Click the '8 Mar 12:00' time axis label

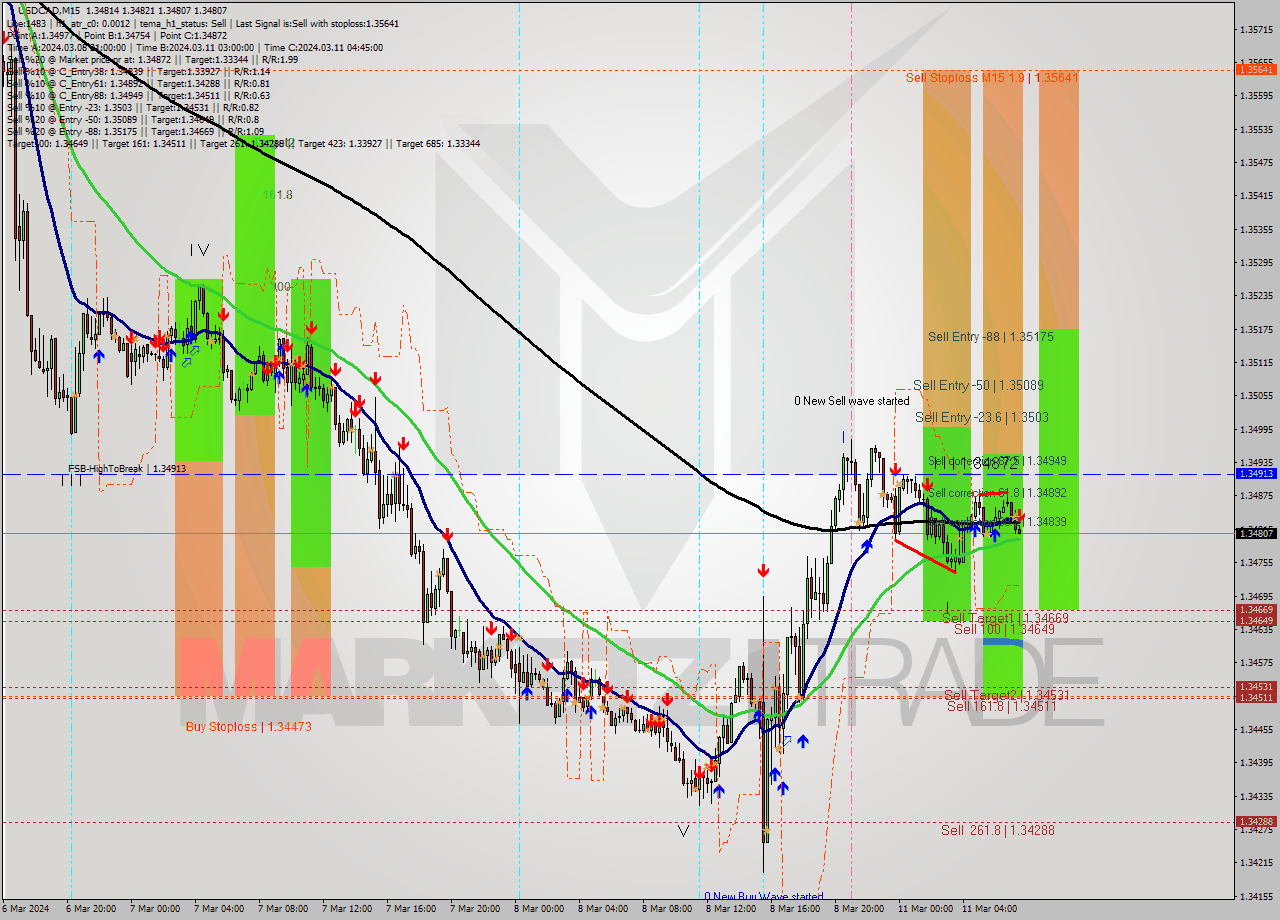point(731,909)
